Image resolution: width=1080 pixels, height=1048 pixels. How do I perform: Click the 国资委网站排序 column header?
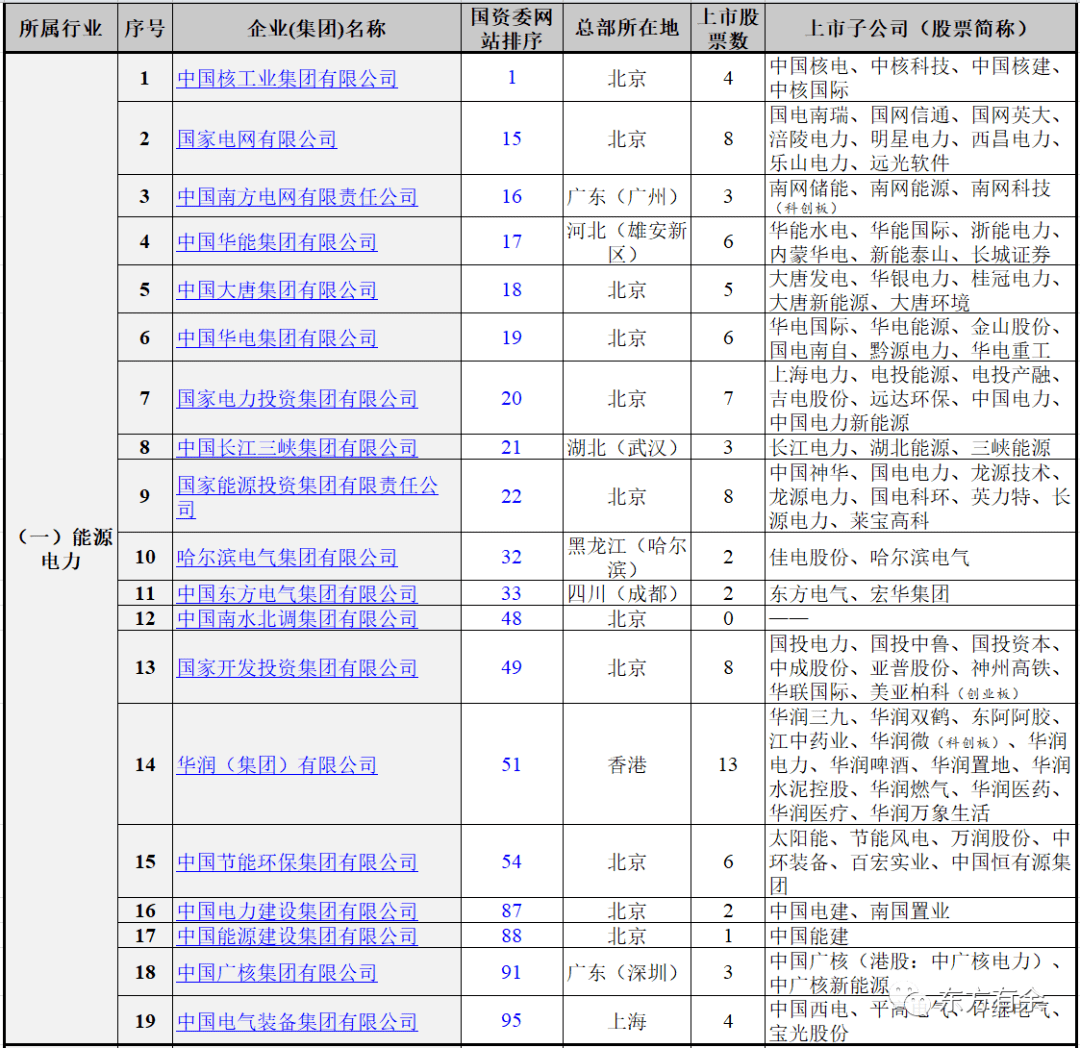[x=512, y=28]
